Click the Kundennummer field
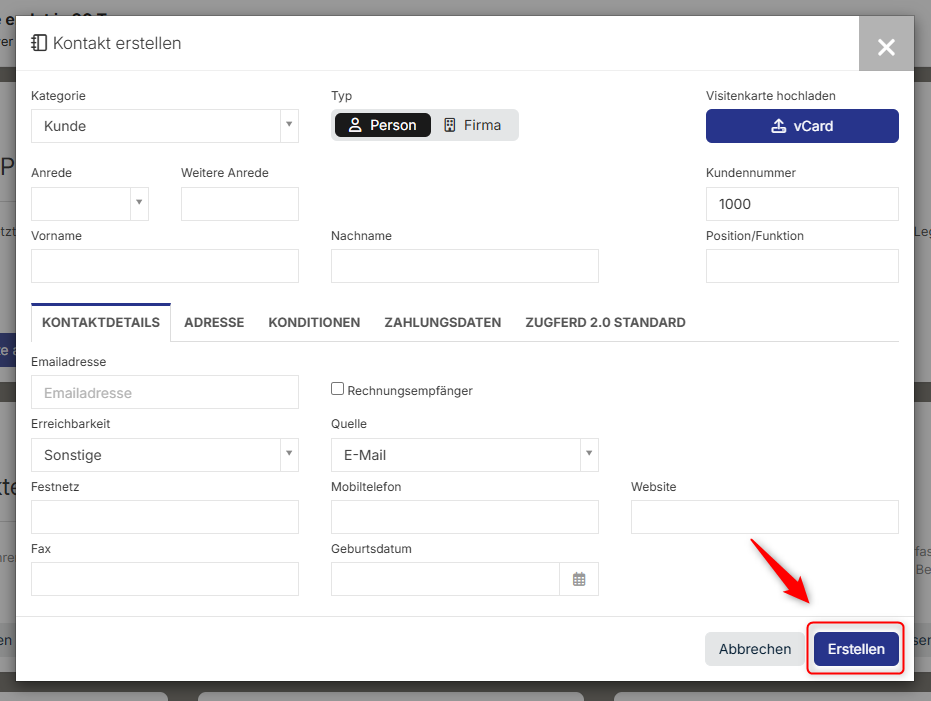The height and width of the screenshot is (701, 931). tap(802, 204)
